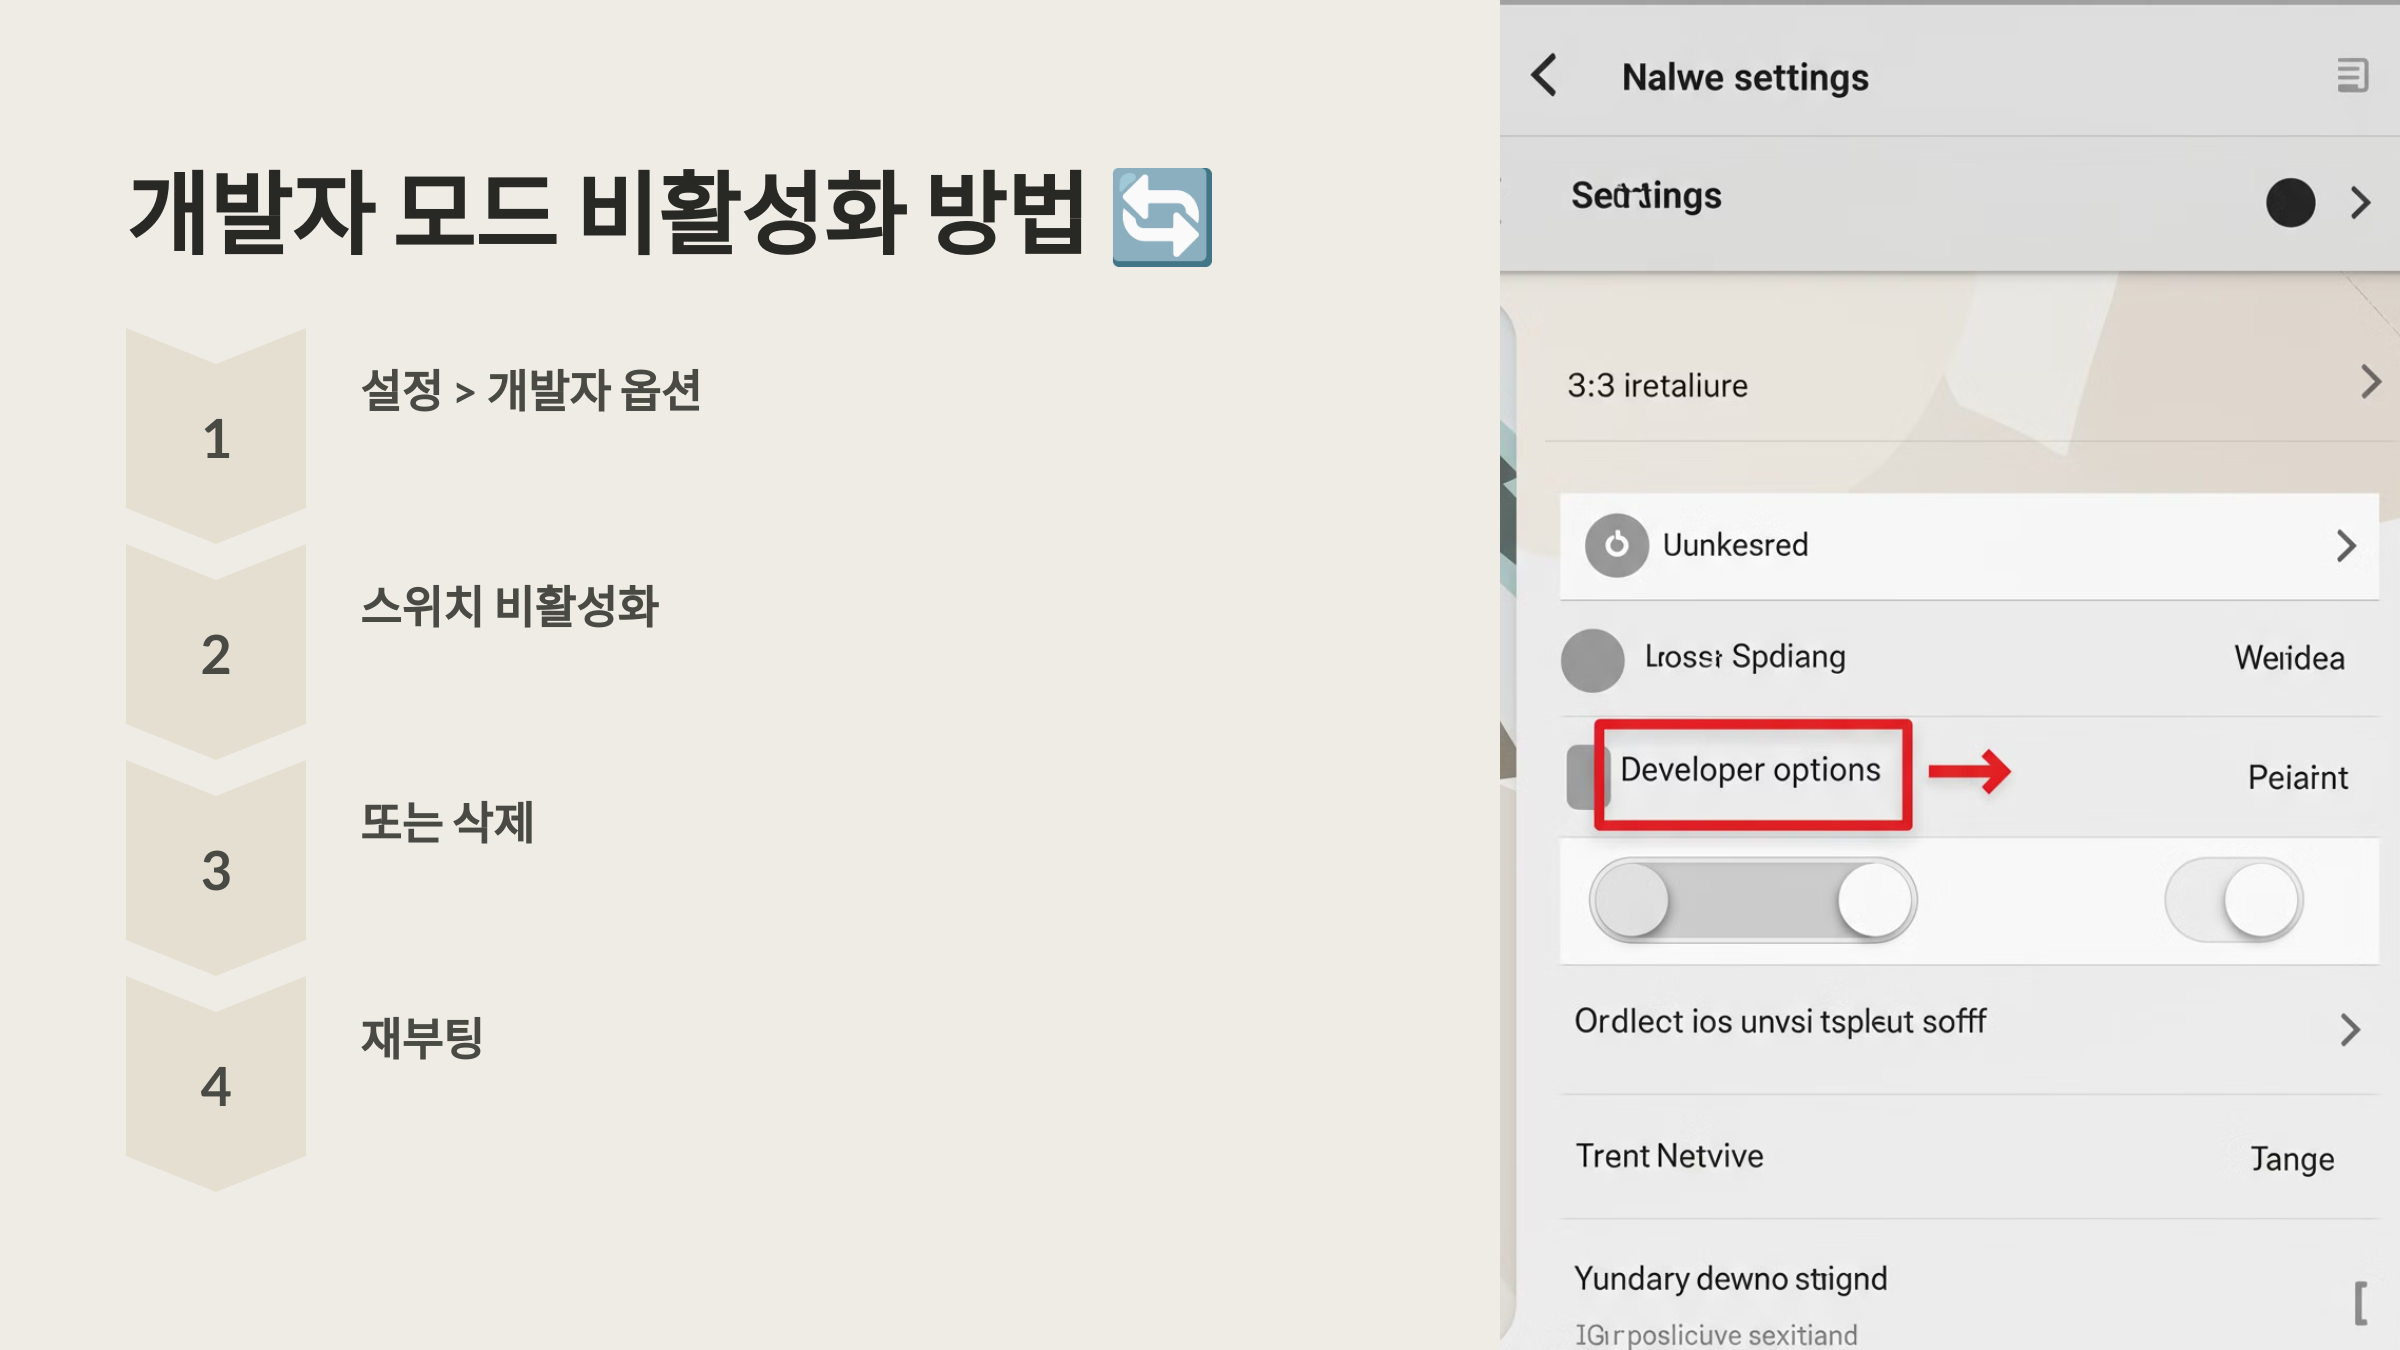Select step 1 chevron shape in list

(x=216, y=438)
